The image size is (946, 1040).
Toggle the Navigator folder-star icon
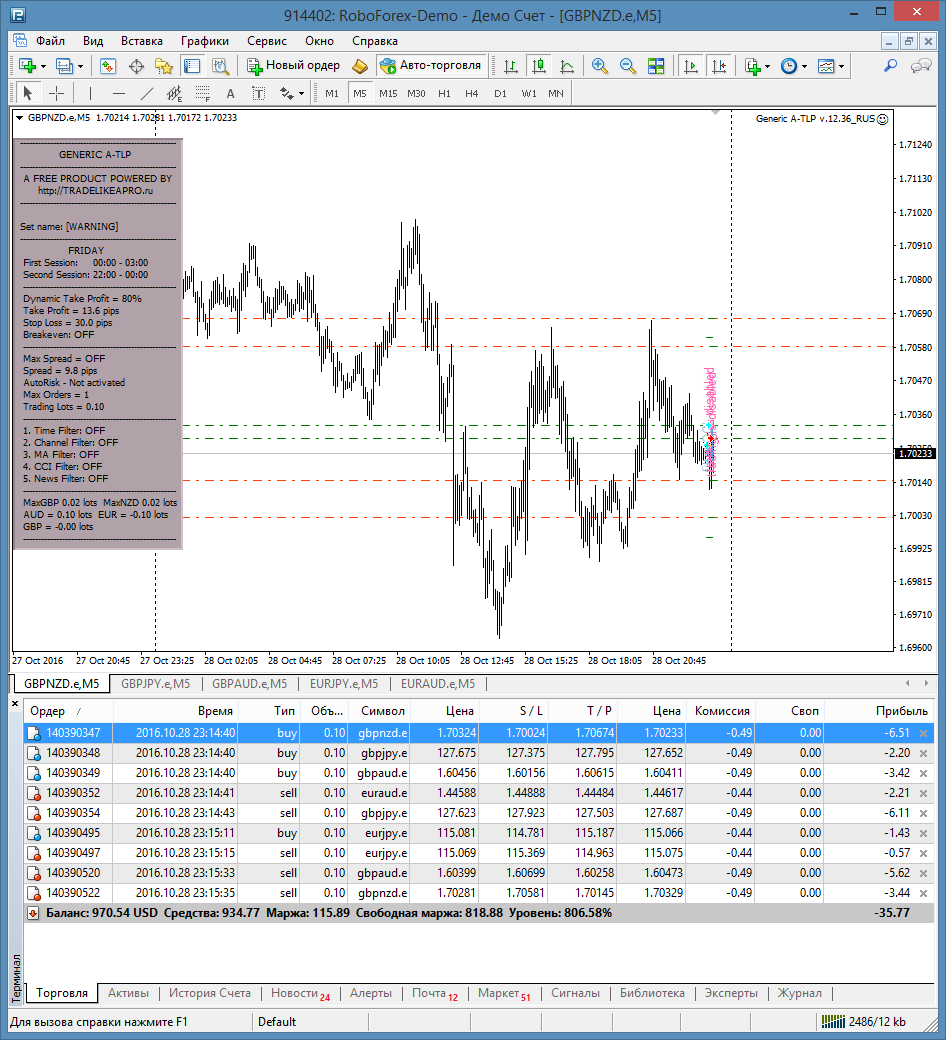click(x=164, y=66)
